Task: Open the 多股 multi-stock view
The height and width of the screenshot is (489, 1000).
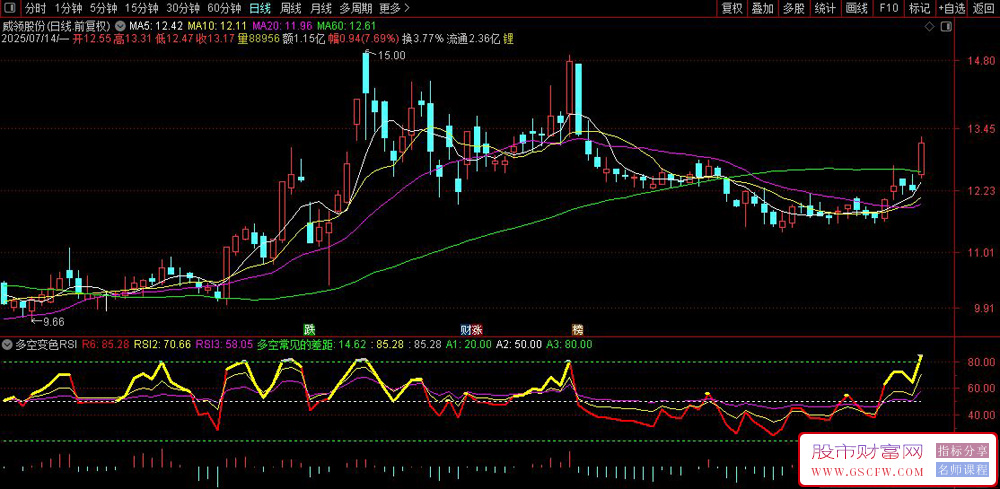Action: click(794, 8)
